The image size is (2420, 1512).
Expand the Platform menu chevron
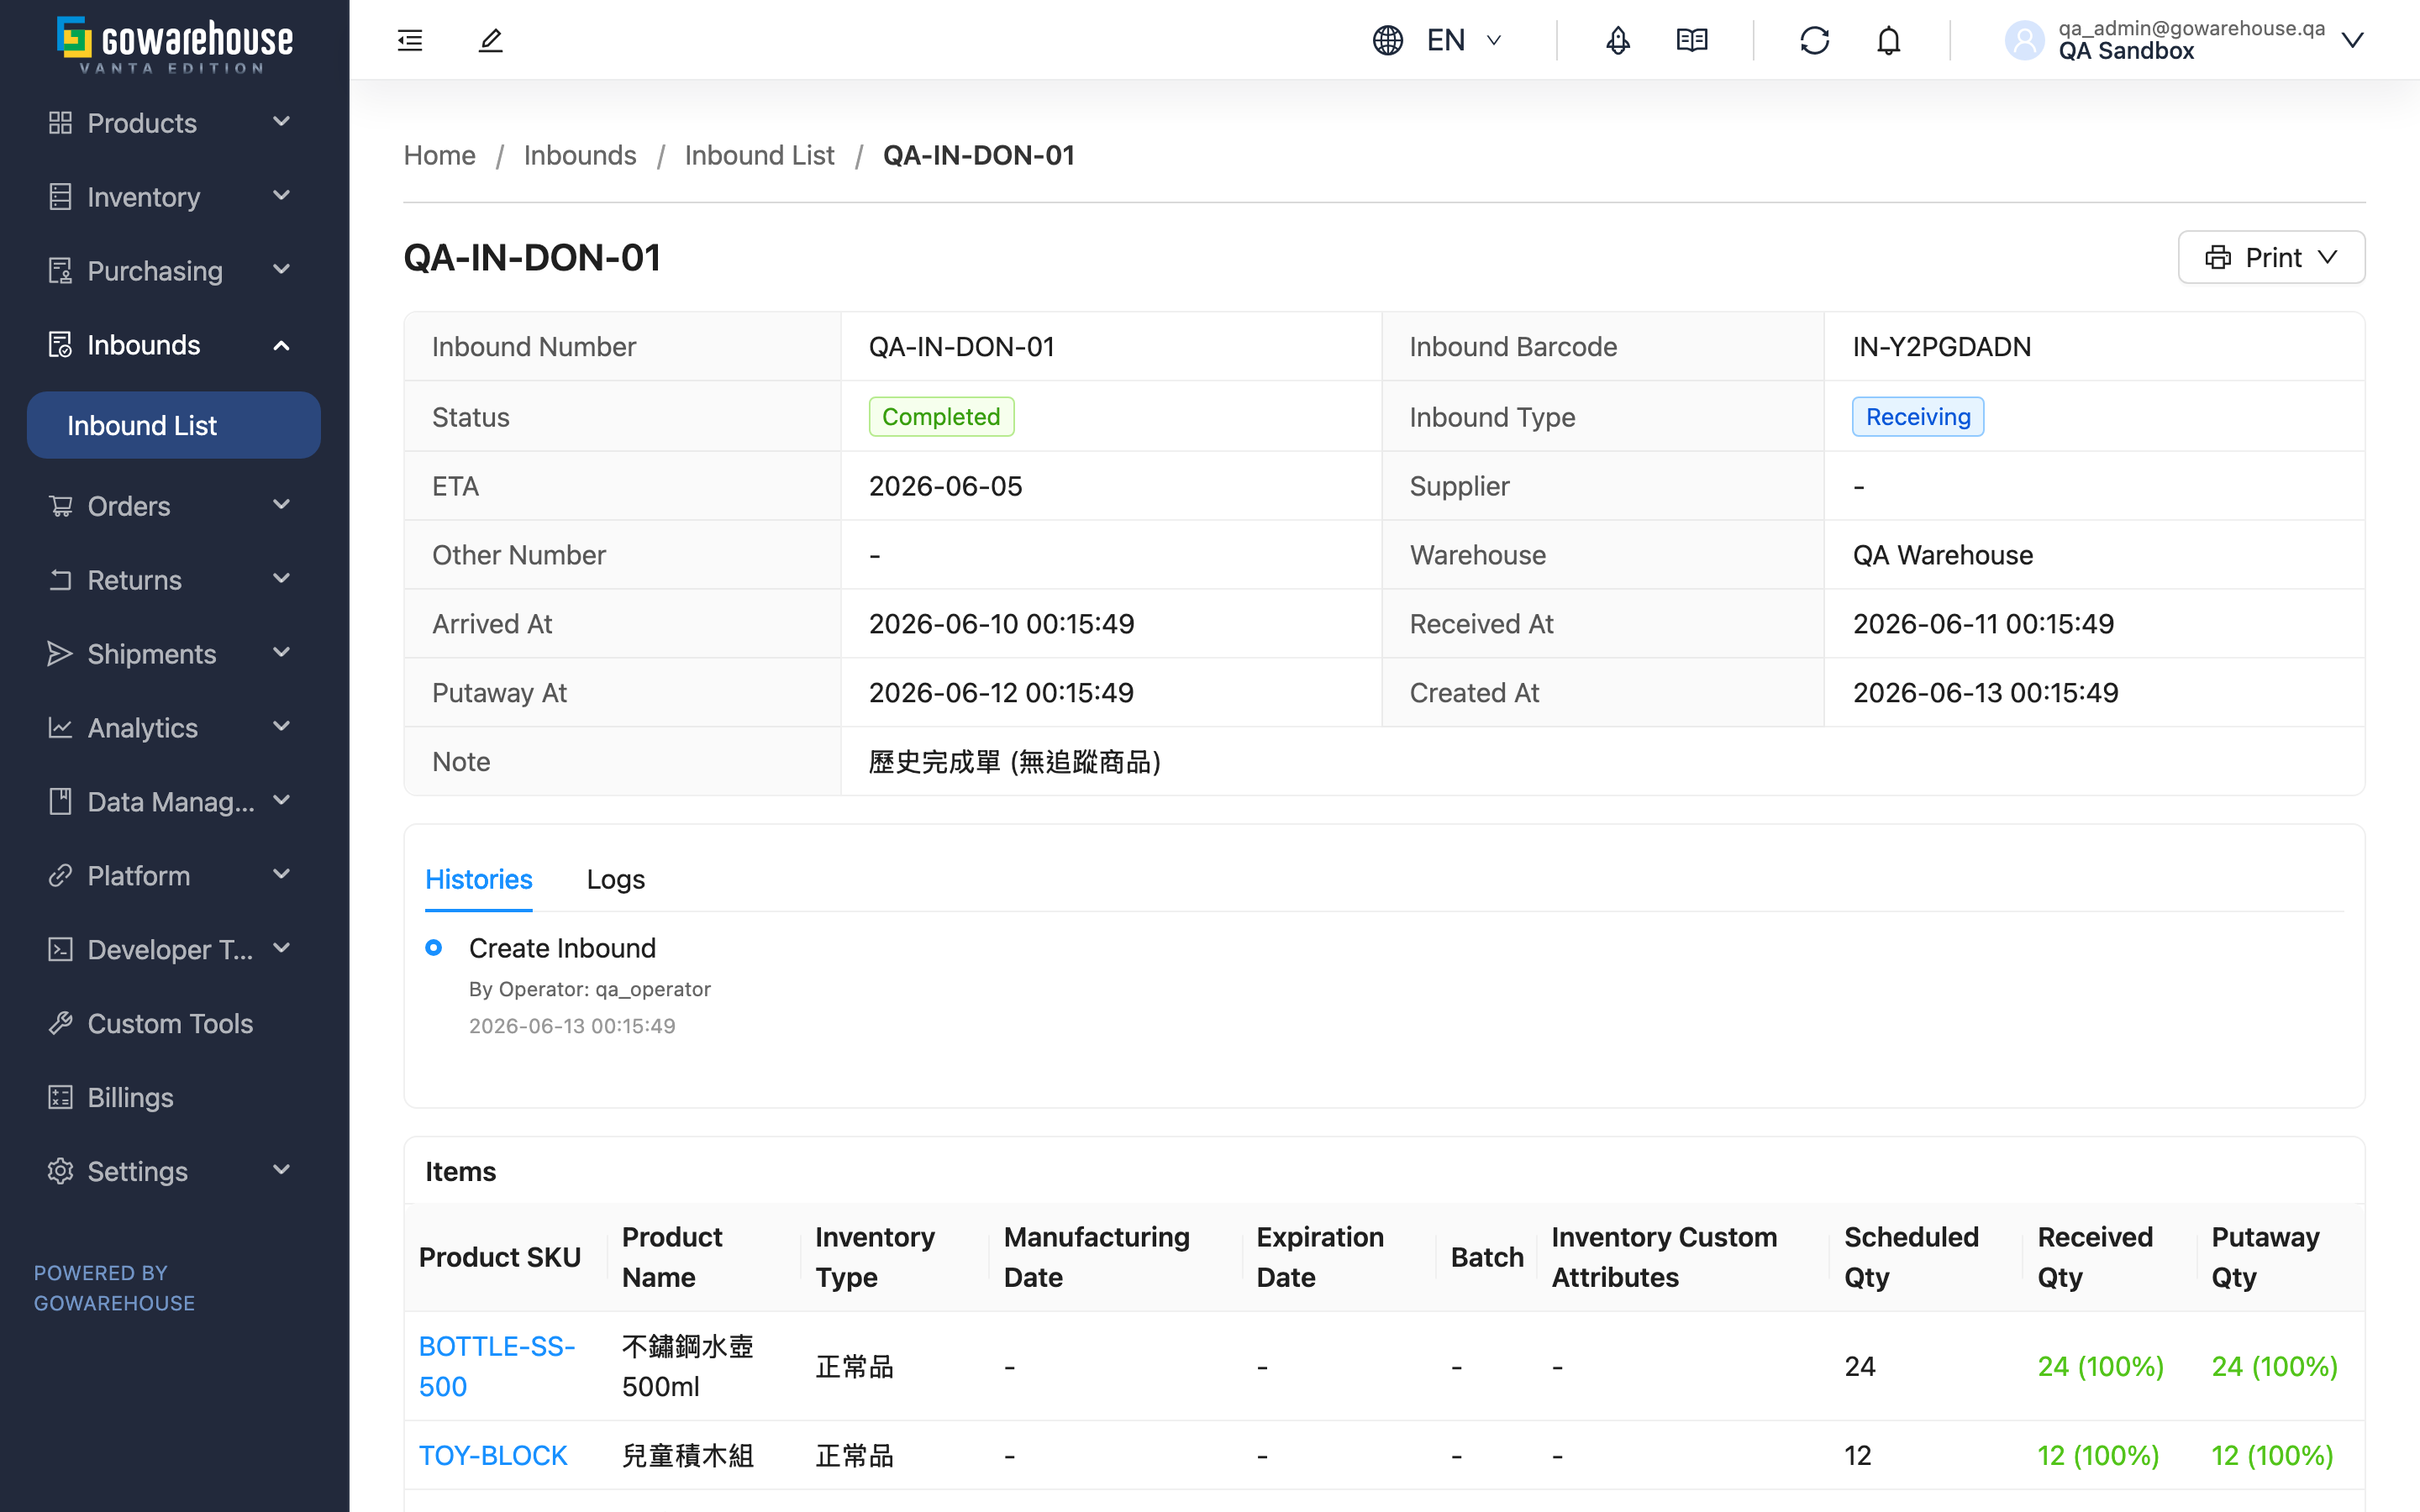click(282, 874)
